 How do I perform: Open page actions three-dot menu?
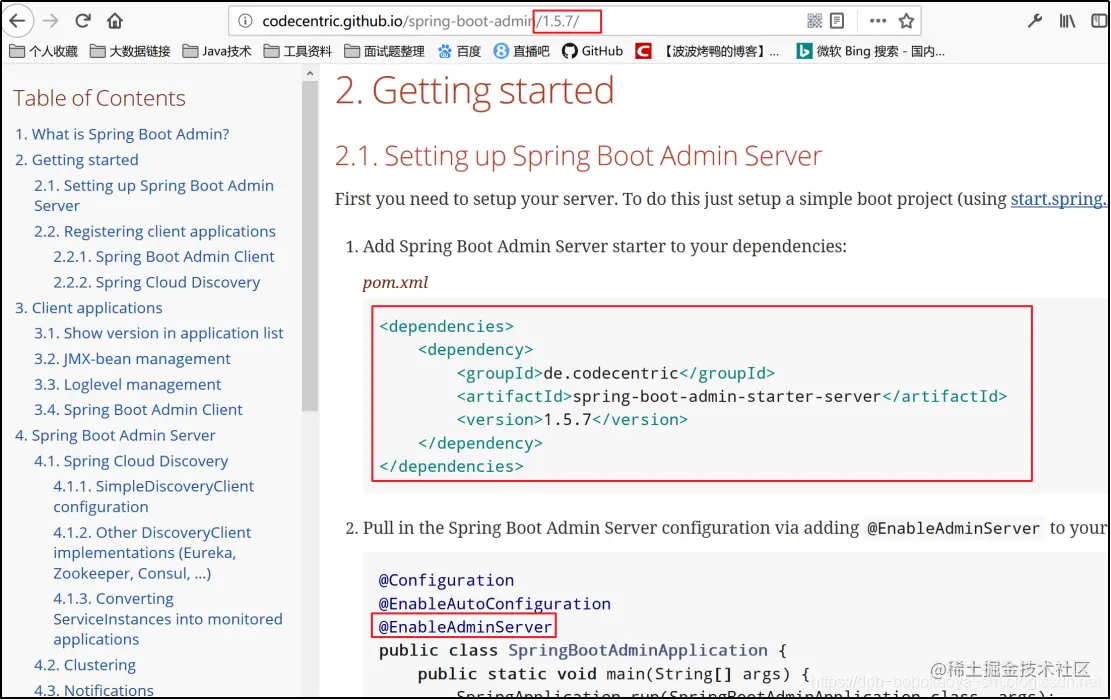878,21
